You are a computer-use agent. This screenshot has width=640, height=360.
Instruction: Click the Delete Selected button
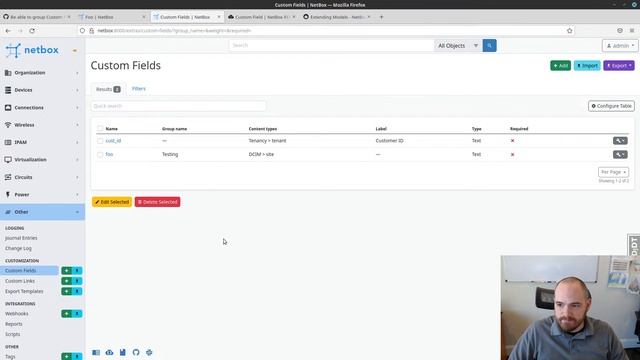coord(158,202)
